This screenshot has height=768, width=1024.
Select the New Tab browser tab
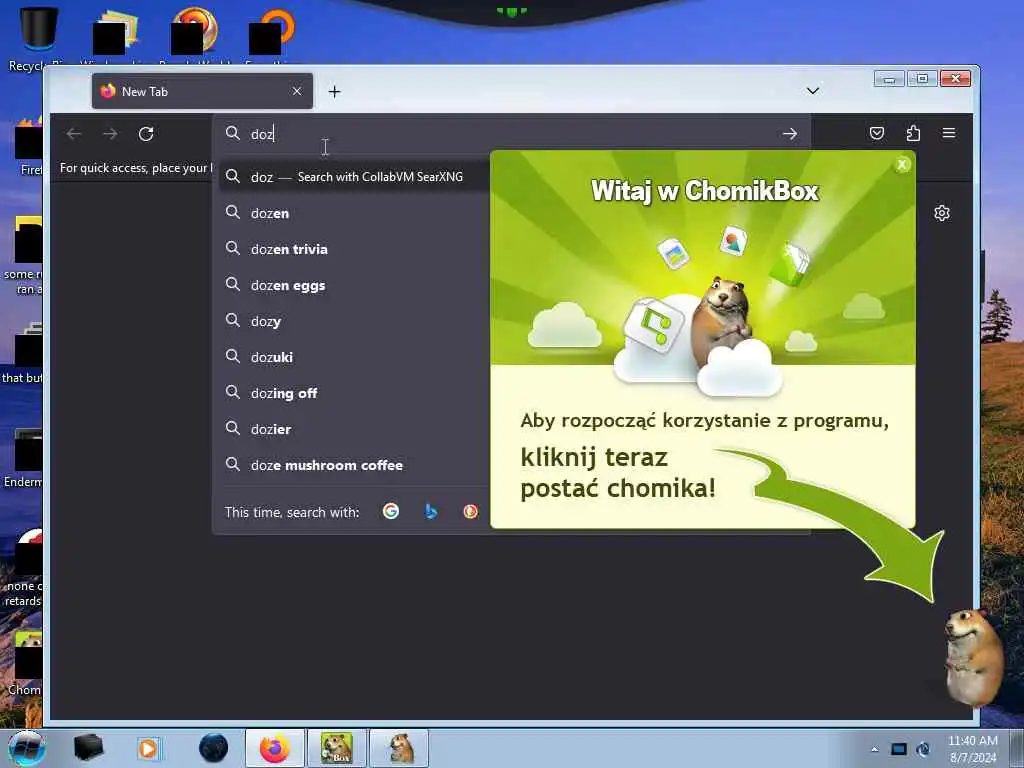click(x=202, y=91)
